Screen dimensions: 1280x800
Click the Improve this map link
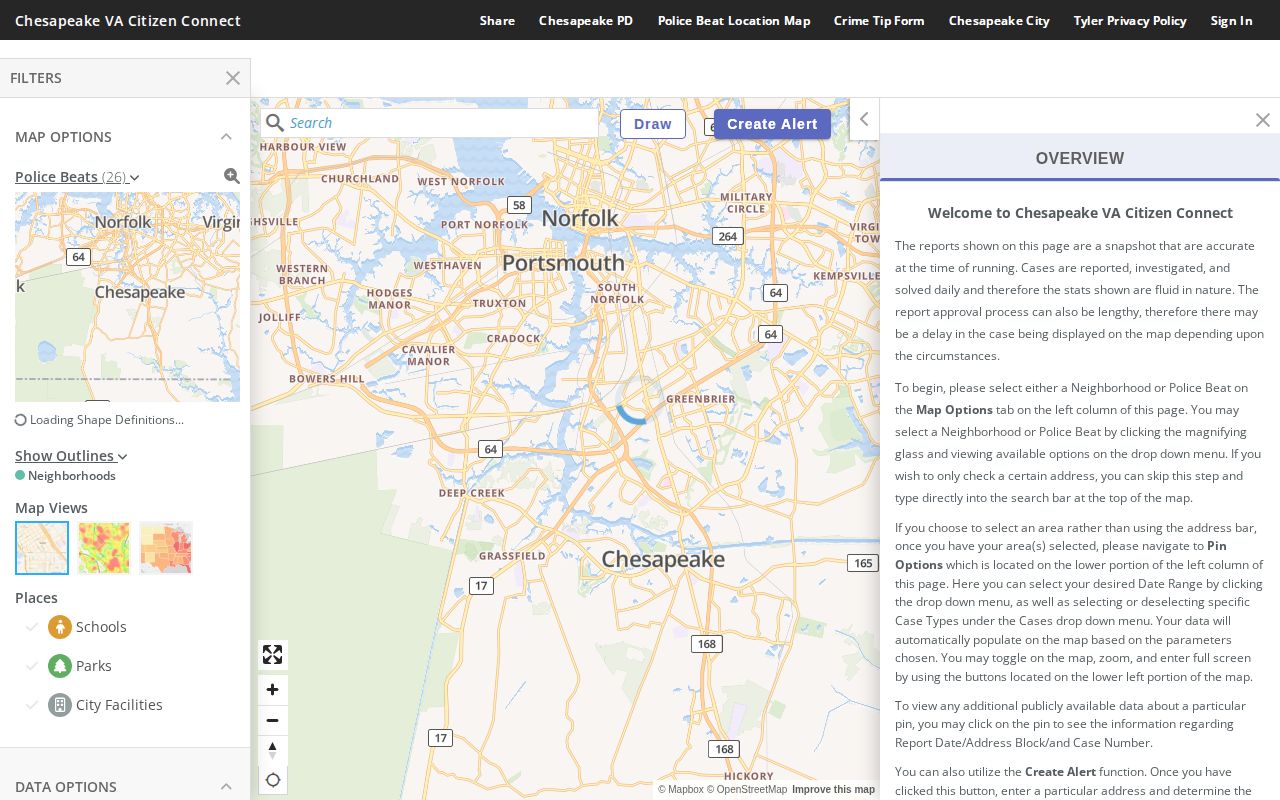tap(833, 789)
